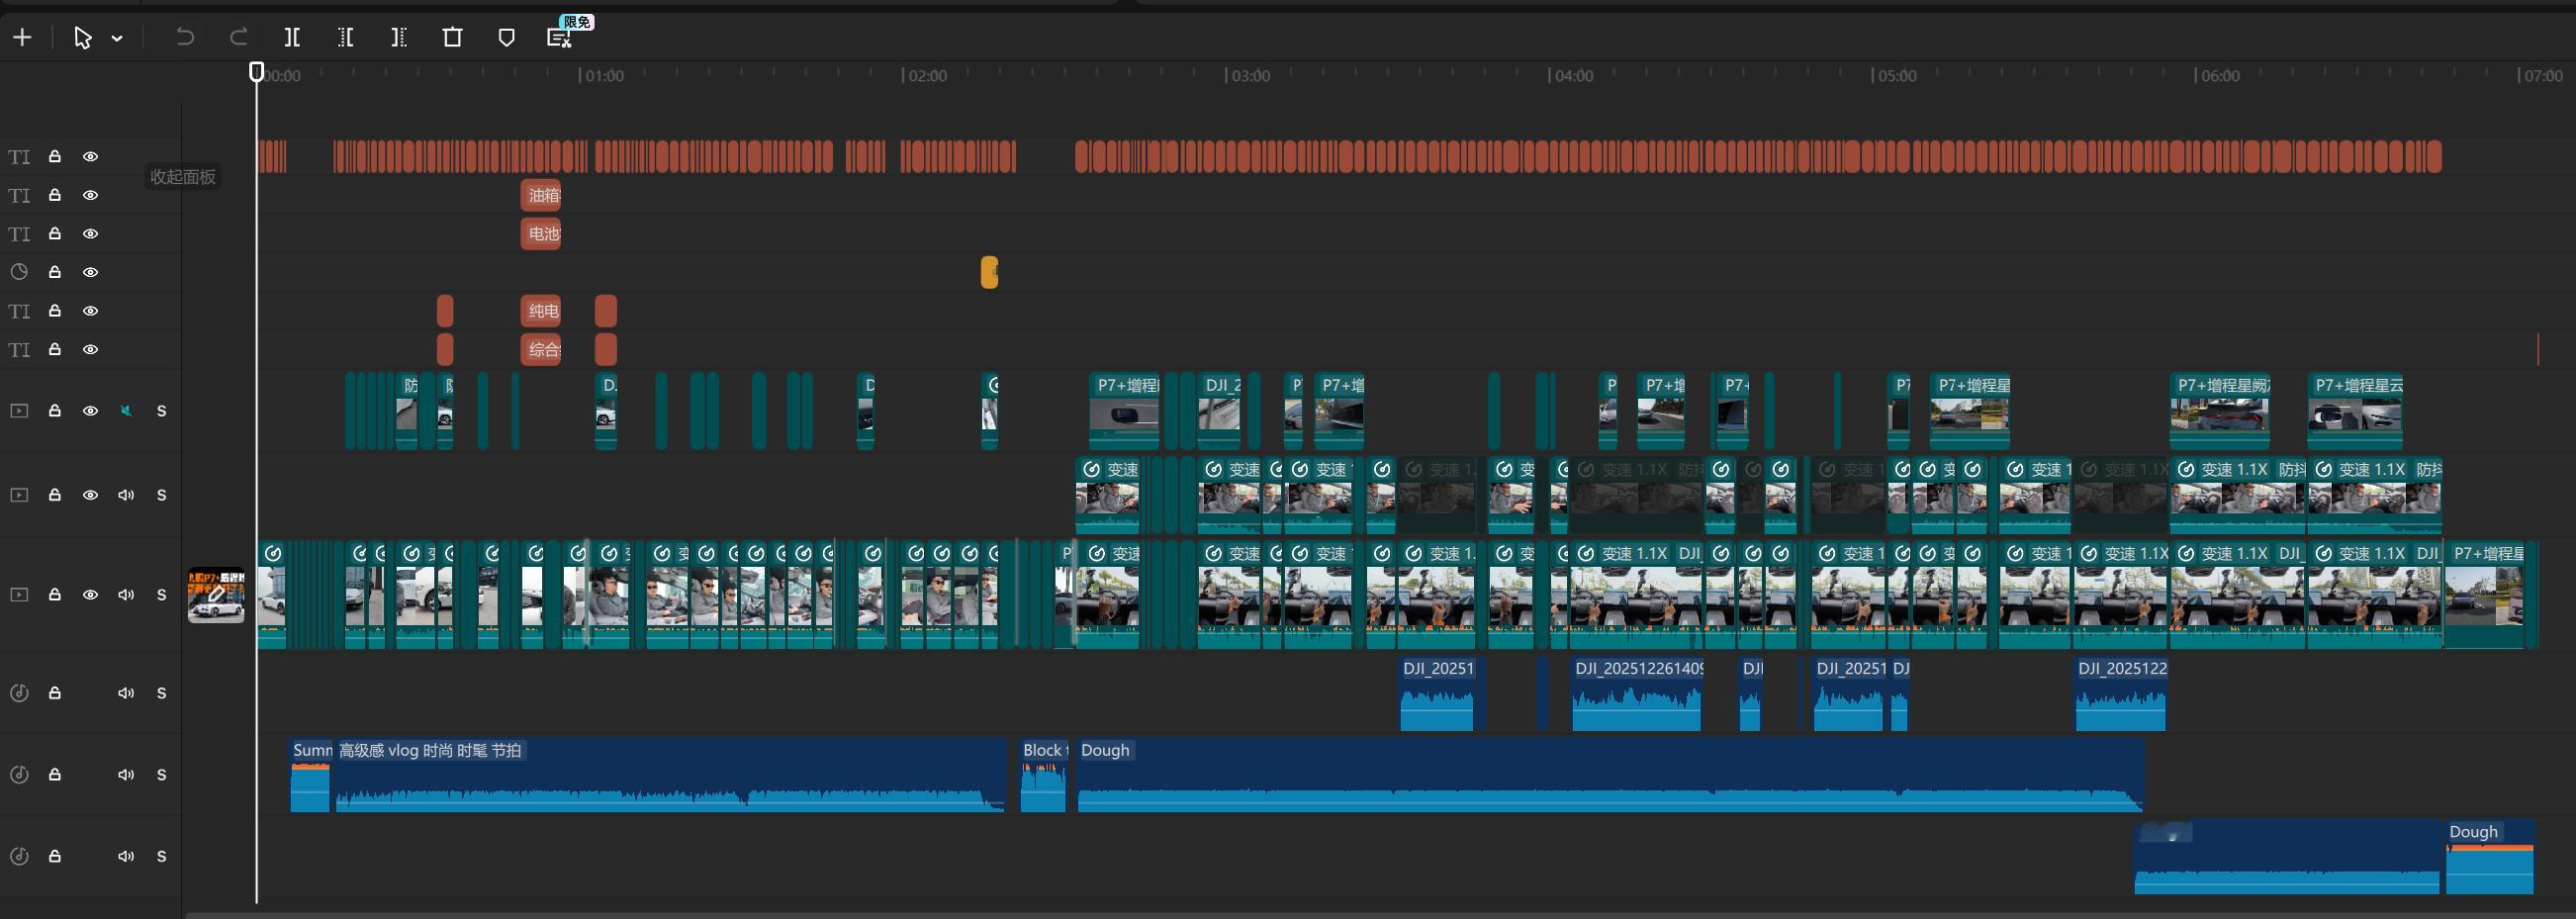
Task: Click S button on middle video track
Action: pyautogui.click(x=161, y=495)
